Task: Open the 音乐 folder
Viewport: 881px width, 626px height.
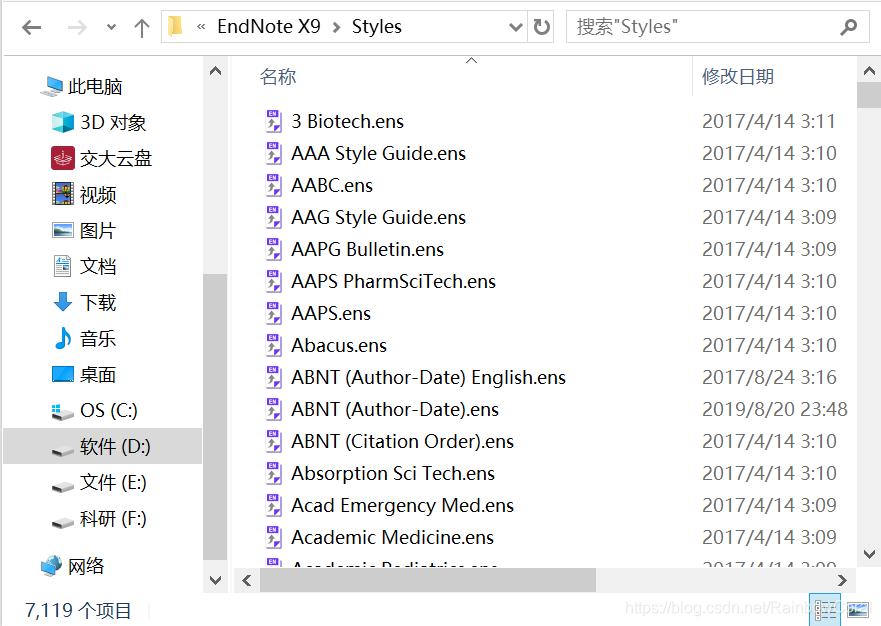Action: tap(84, 338)
